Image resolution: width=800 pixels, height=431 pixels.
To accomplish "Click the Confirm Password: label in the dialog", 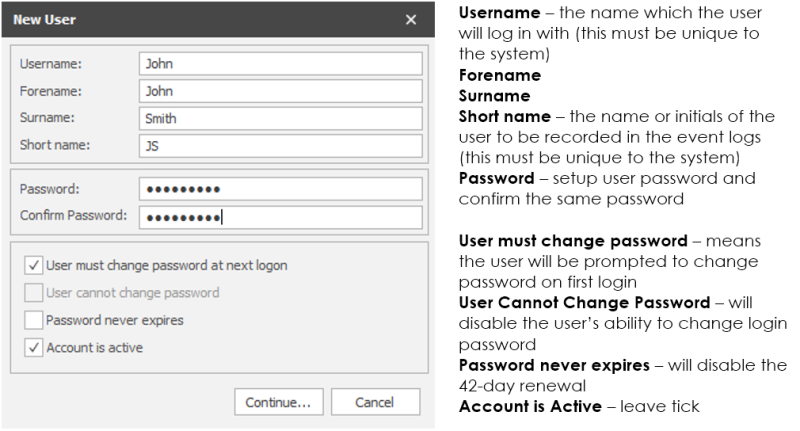I will (x=73, y=216).
